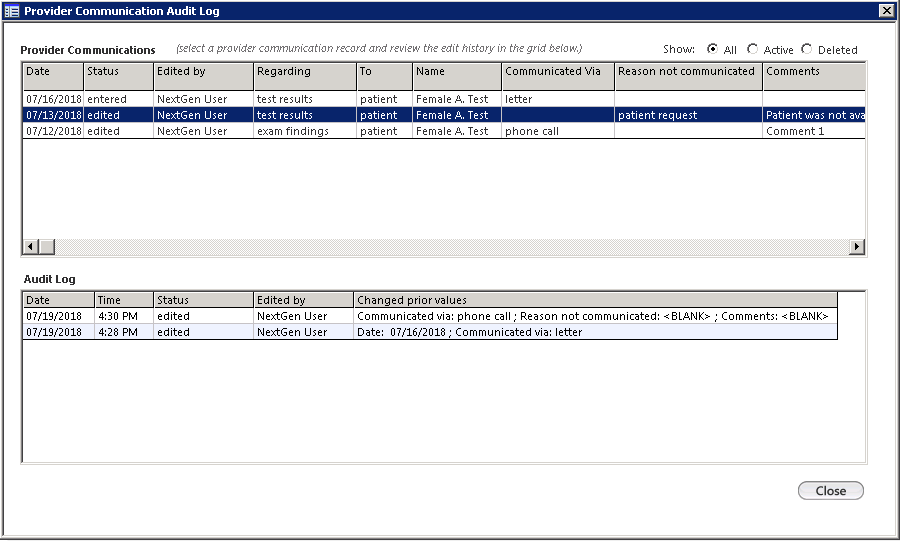
Task: Click the 'Comment 1' comments cell
Action: tap(814, 131)
